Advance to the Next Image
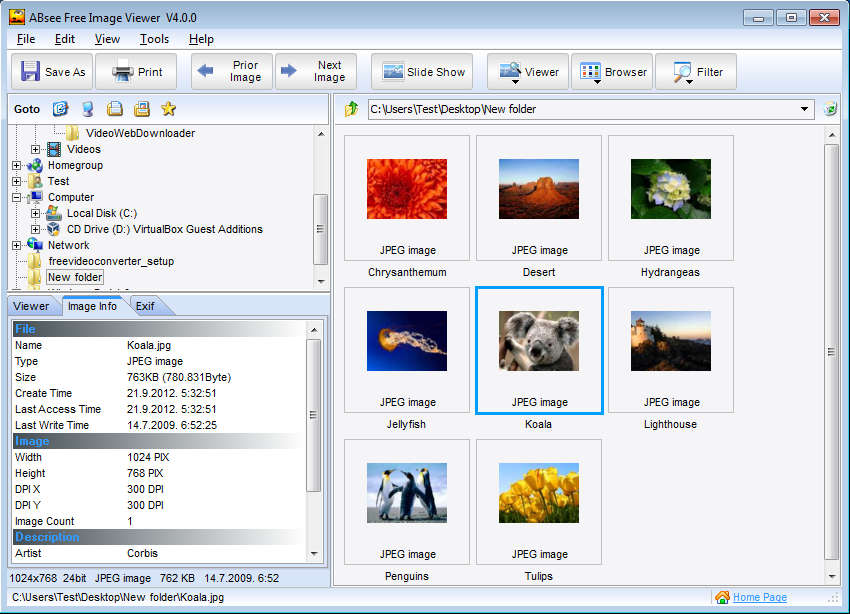Viewport: 850px width, 614px height. pos(315,72)
